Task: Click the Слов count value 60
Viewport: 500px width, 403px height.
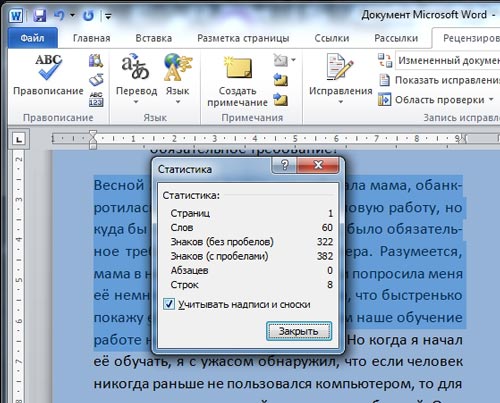Action: pos(327,227)
